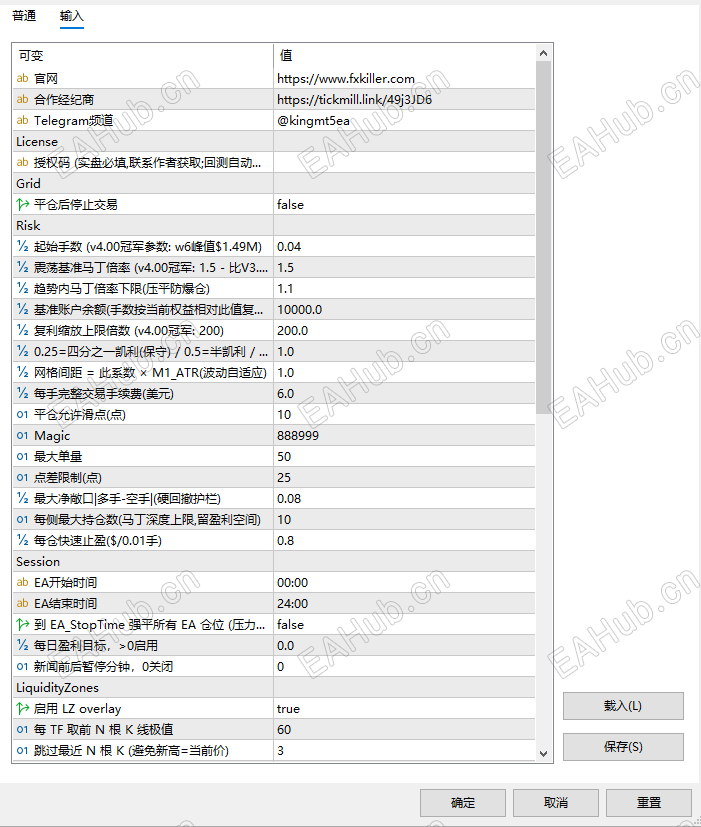Click the boolean icon beside 到 EA_StopTime 强平
The width and height of the screenshot is (701, 827).
click(x=22, y=624)
